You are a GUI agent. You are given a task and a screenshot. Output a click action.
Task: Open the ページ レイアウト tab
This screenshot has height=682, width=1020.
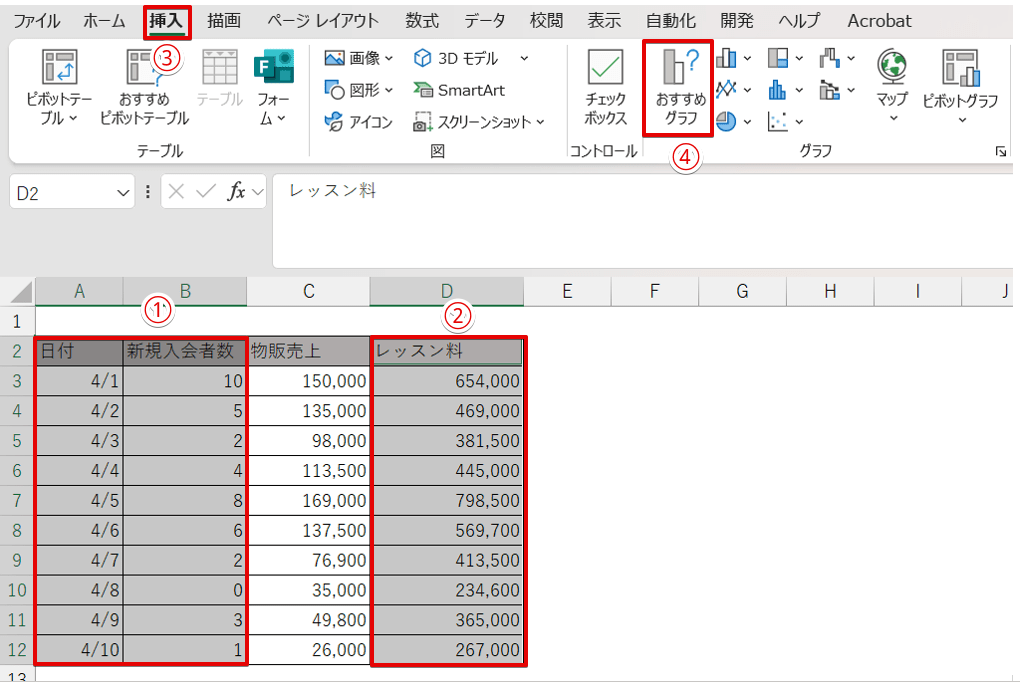(x=323, y=21)
